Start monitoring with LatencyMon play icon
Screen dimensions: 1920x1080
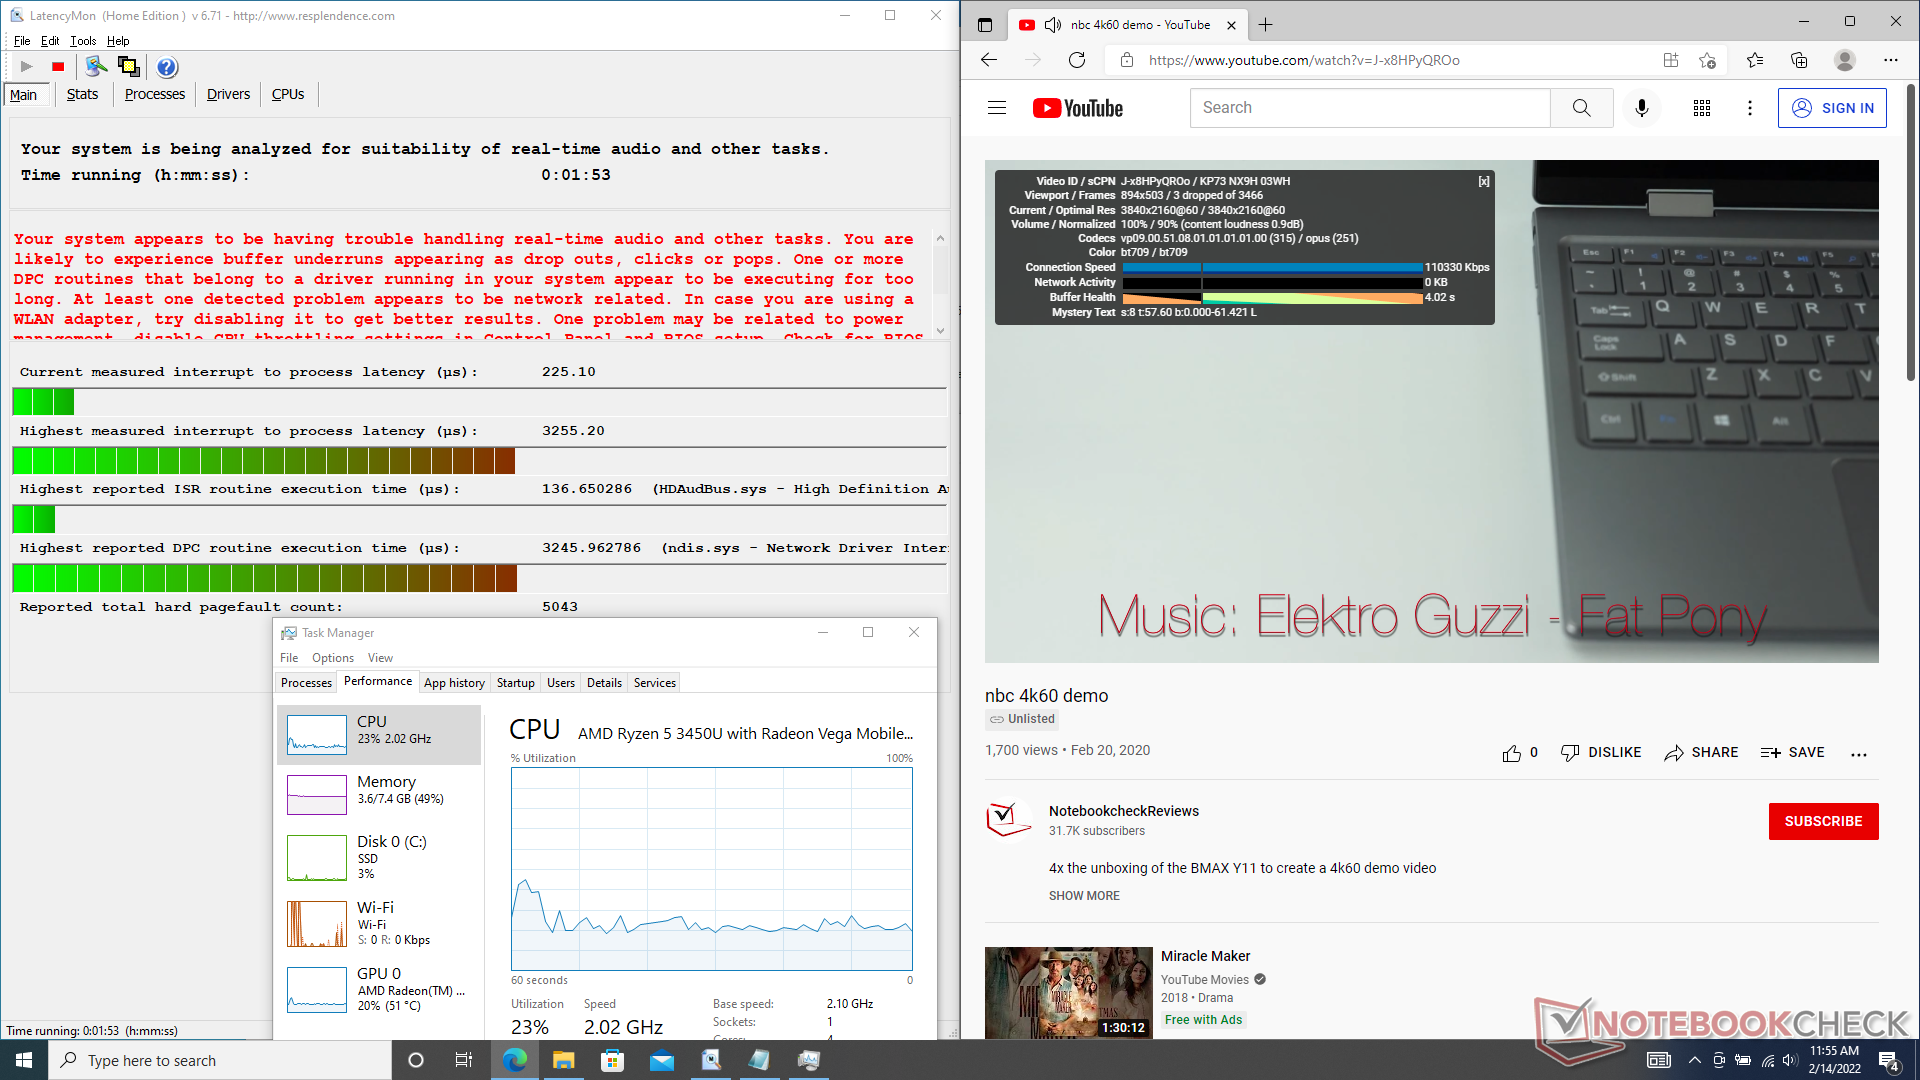coord(27,67)
